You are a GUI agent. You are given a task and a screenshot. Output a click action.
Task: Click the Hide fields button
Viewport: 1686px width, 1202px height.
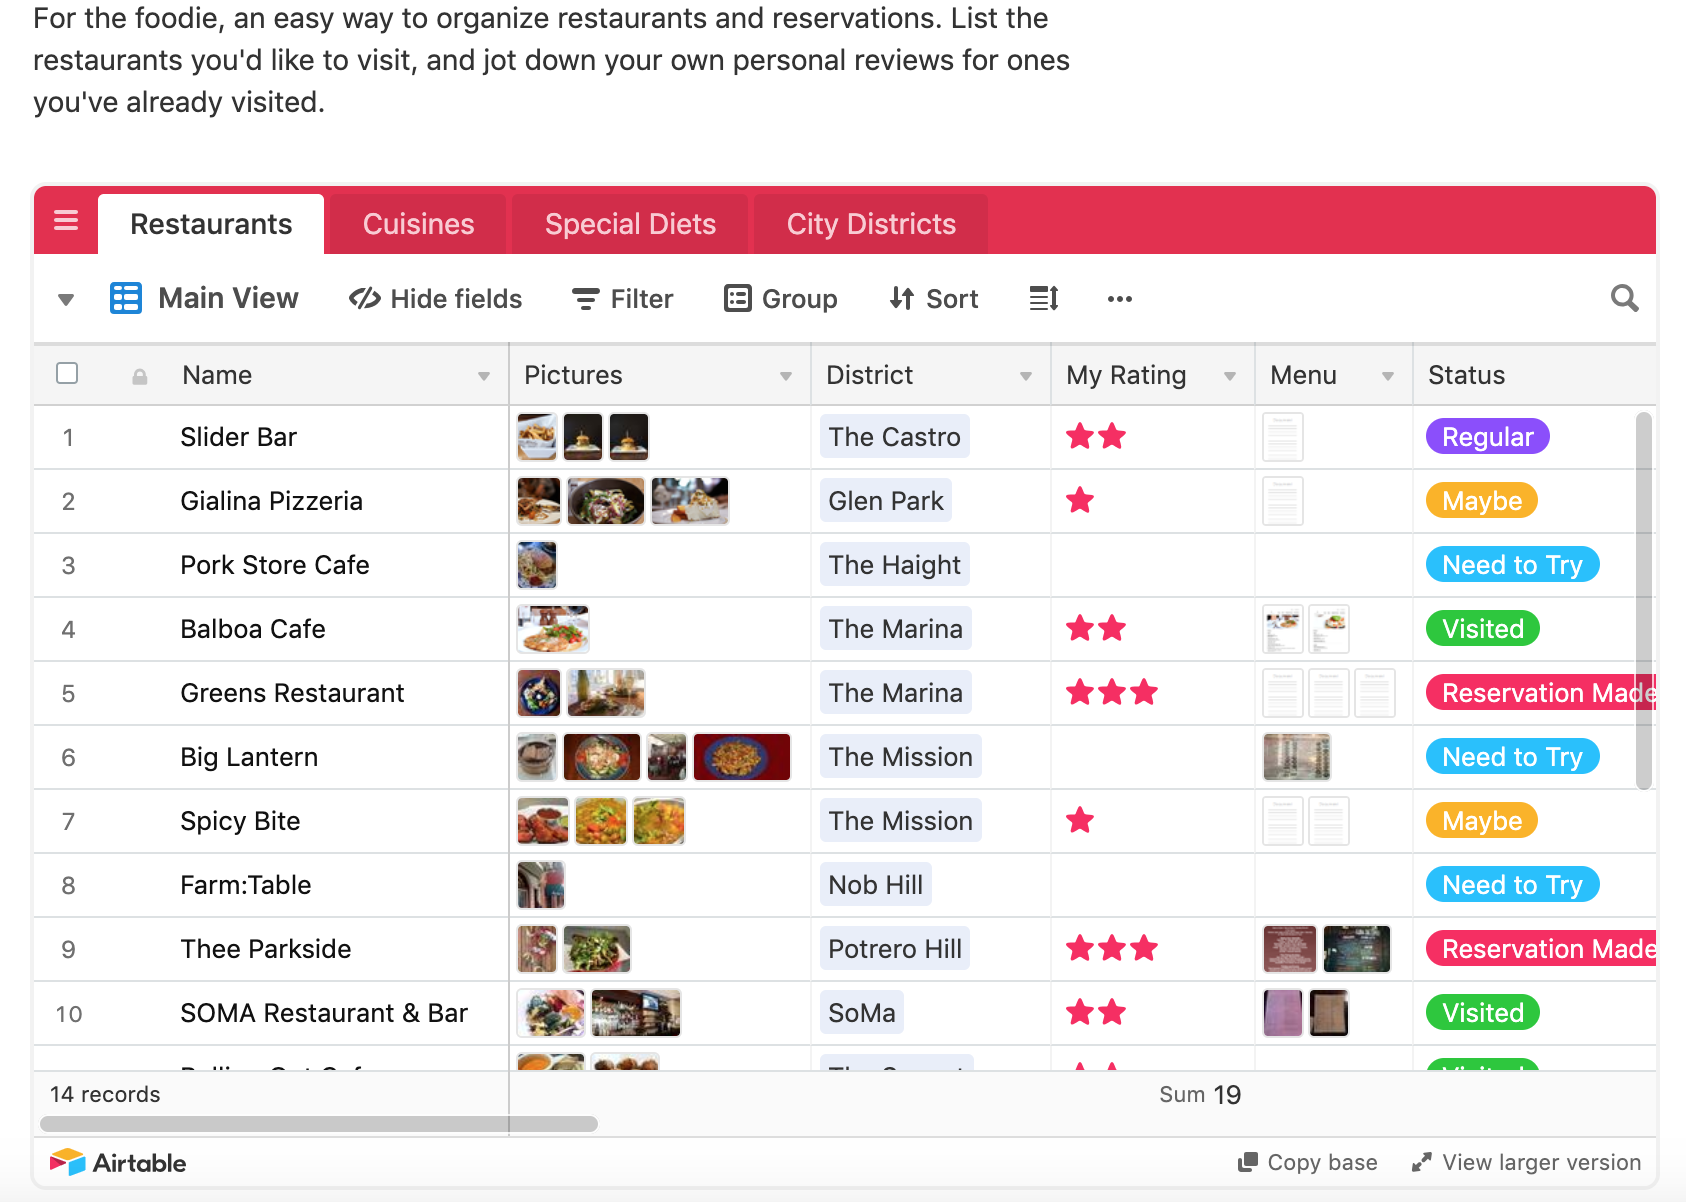pyautogui.click(x=436, y=299)
